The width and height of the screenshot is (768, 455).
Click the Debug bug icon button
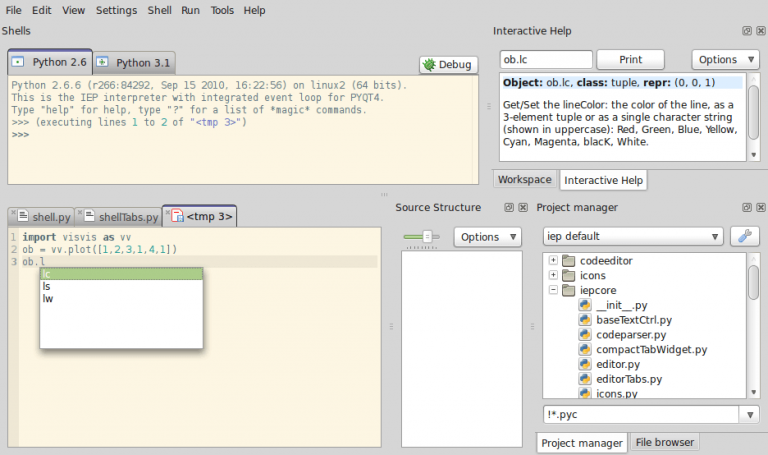click(x=447, y=64)
